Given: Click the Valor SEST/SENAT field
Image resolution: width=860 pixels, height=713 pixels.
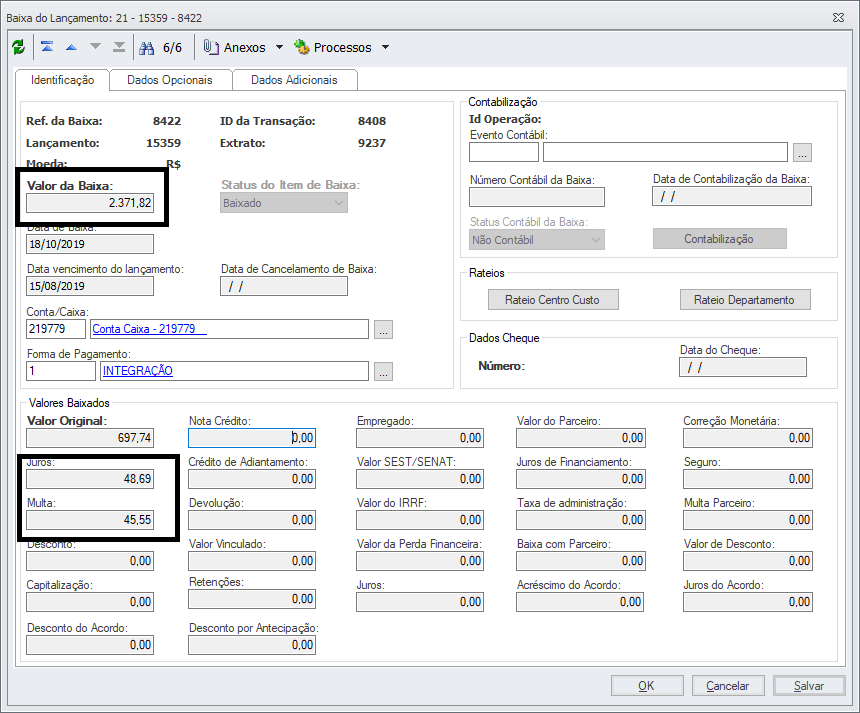Looking at the screenshot, I should (420, 479).
